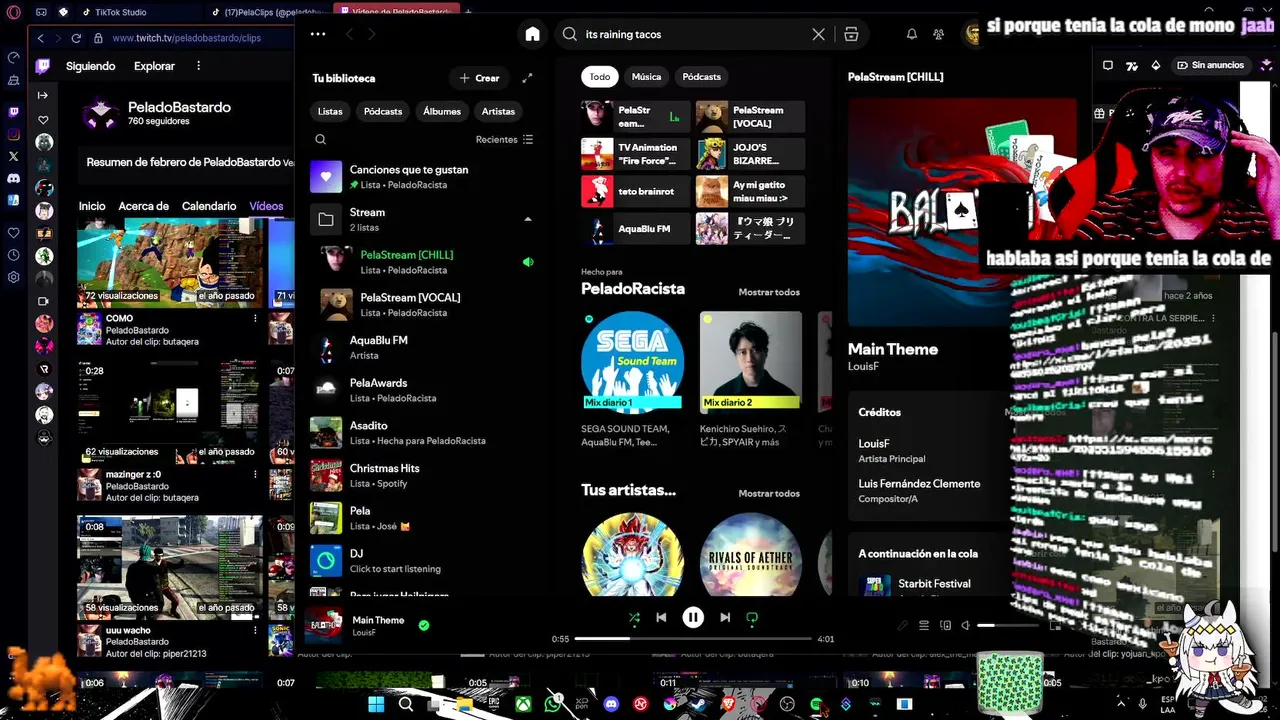Open JOJO'S BIZARRE recent result

coord(750,154)
